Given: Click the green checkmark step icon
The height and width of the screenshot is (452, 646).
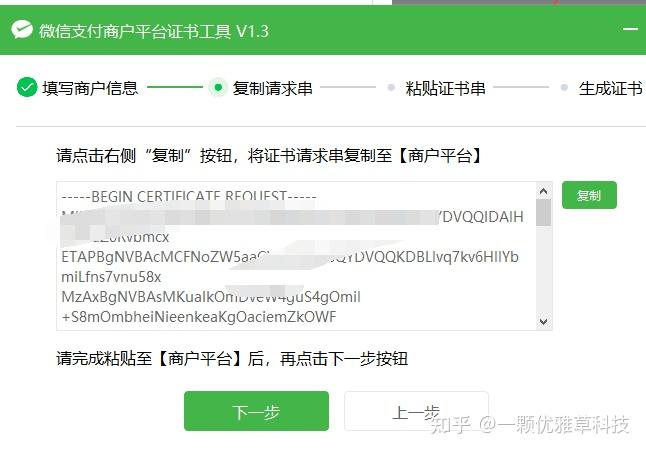Looking at the screenshot, I should click(x=27, y=87).
